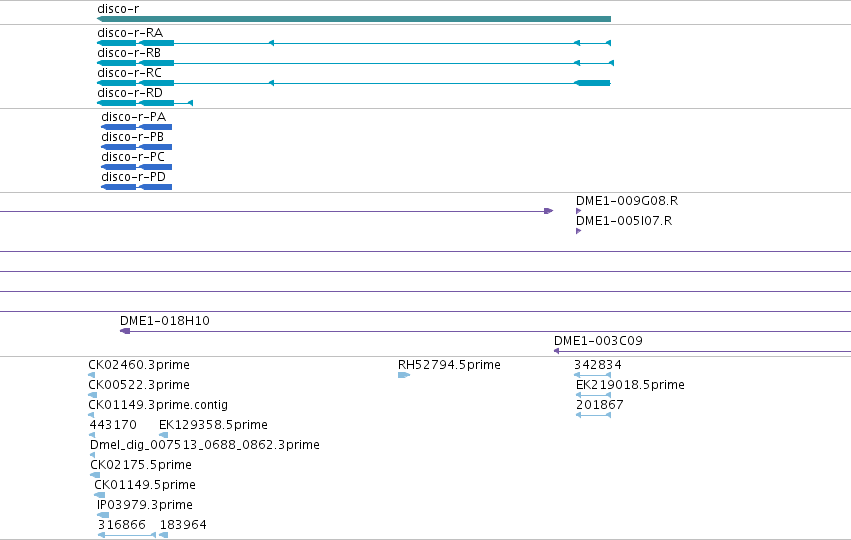Select the CK01149.3prime.contig label
This screenshot has width=851, height=540.
pyautogui.click(x=158, y=405)
